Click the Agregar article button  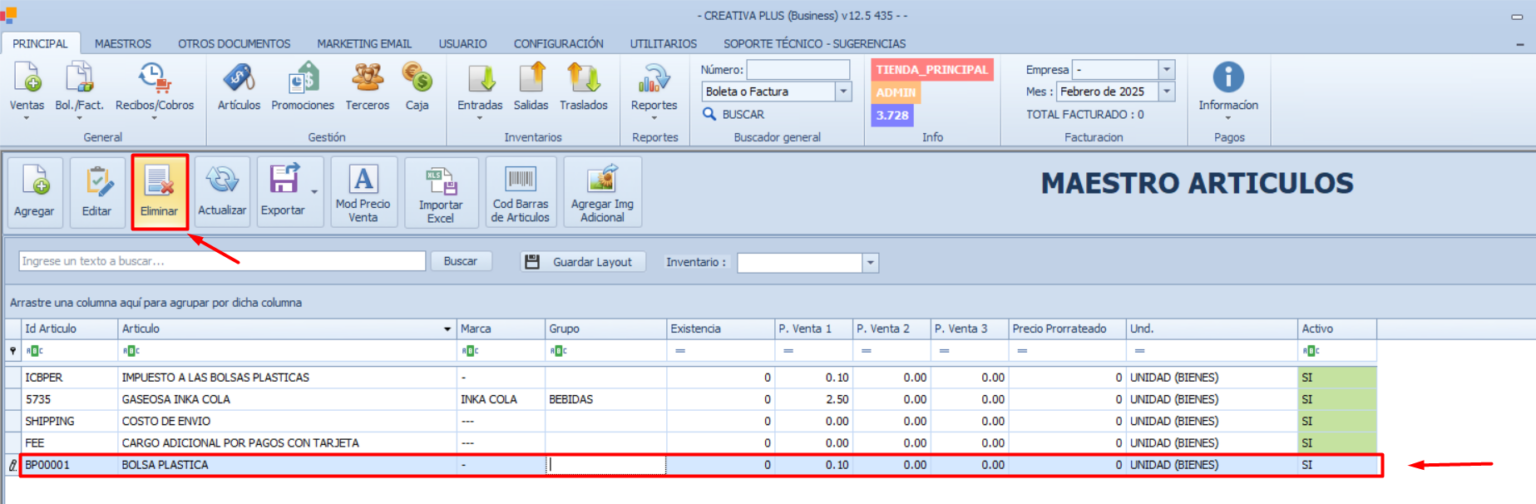point(35,193)
